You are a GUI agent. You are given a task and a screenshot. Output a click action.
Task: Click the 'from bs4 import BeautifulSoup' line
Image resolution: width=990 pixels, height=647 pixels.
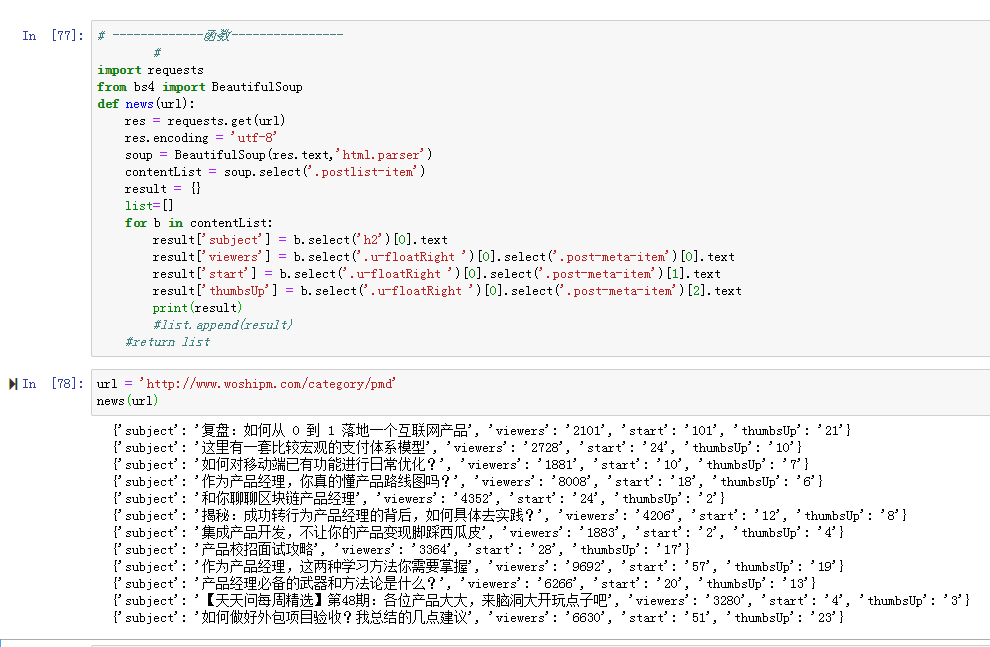(200, 86)
